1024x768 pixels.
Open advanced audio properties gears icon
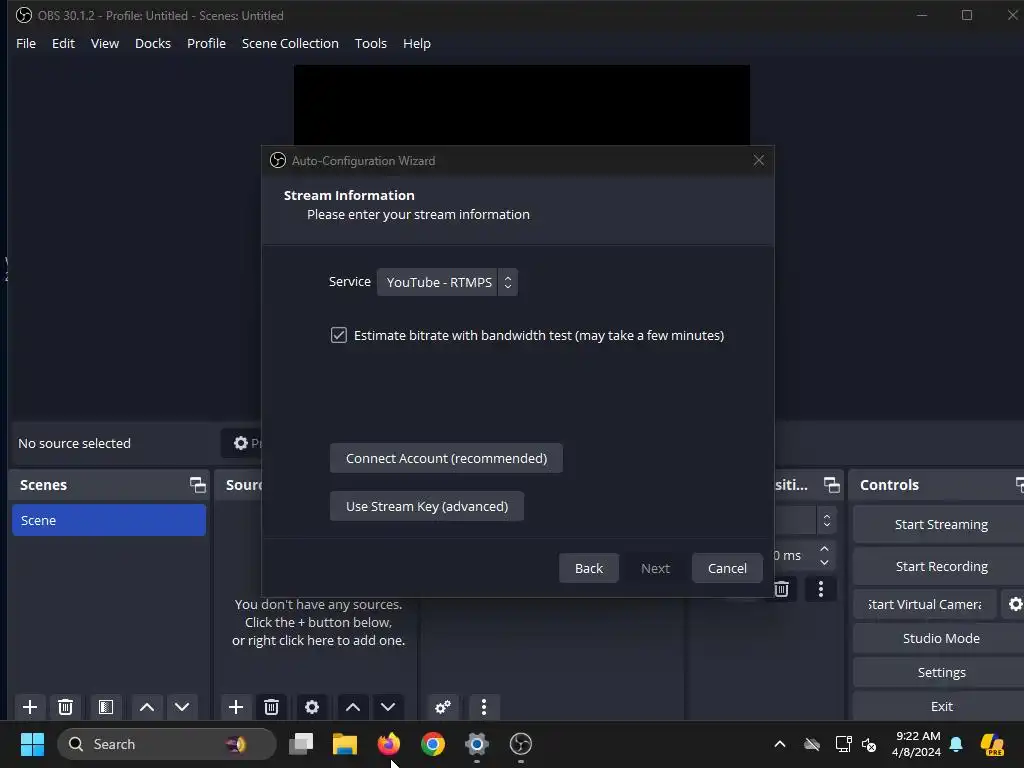click(443, 707)
